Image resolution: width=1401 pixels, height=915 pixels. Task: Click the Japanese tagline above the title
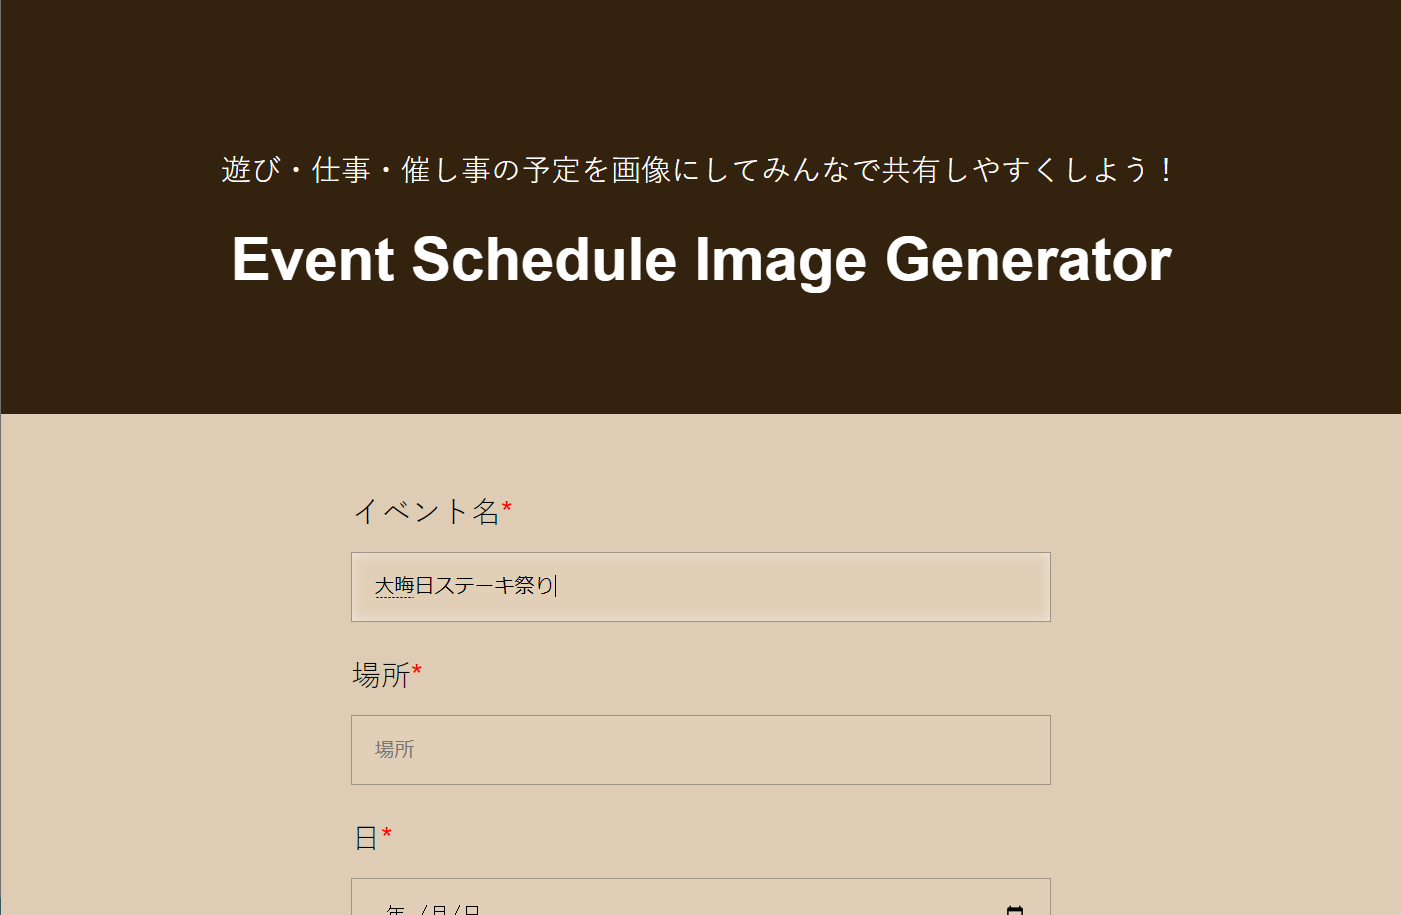[x=700, y=170]
